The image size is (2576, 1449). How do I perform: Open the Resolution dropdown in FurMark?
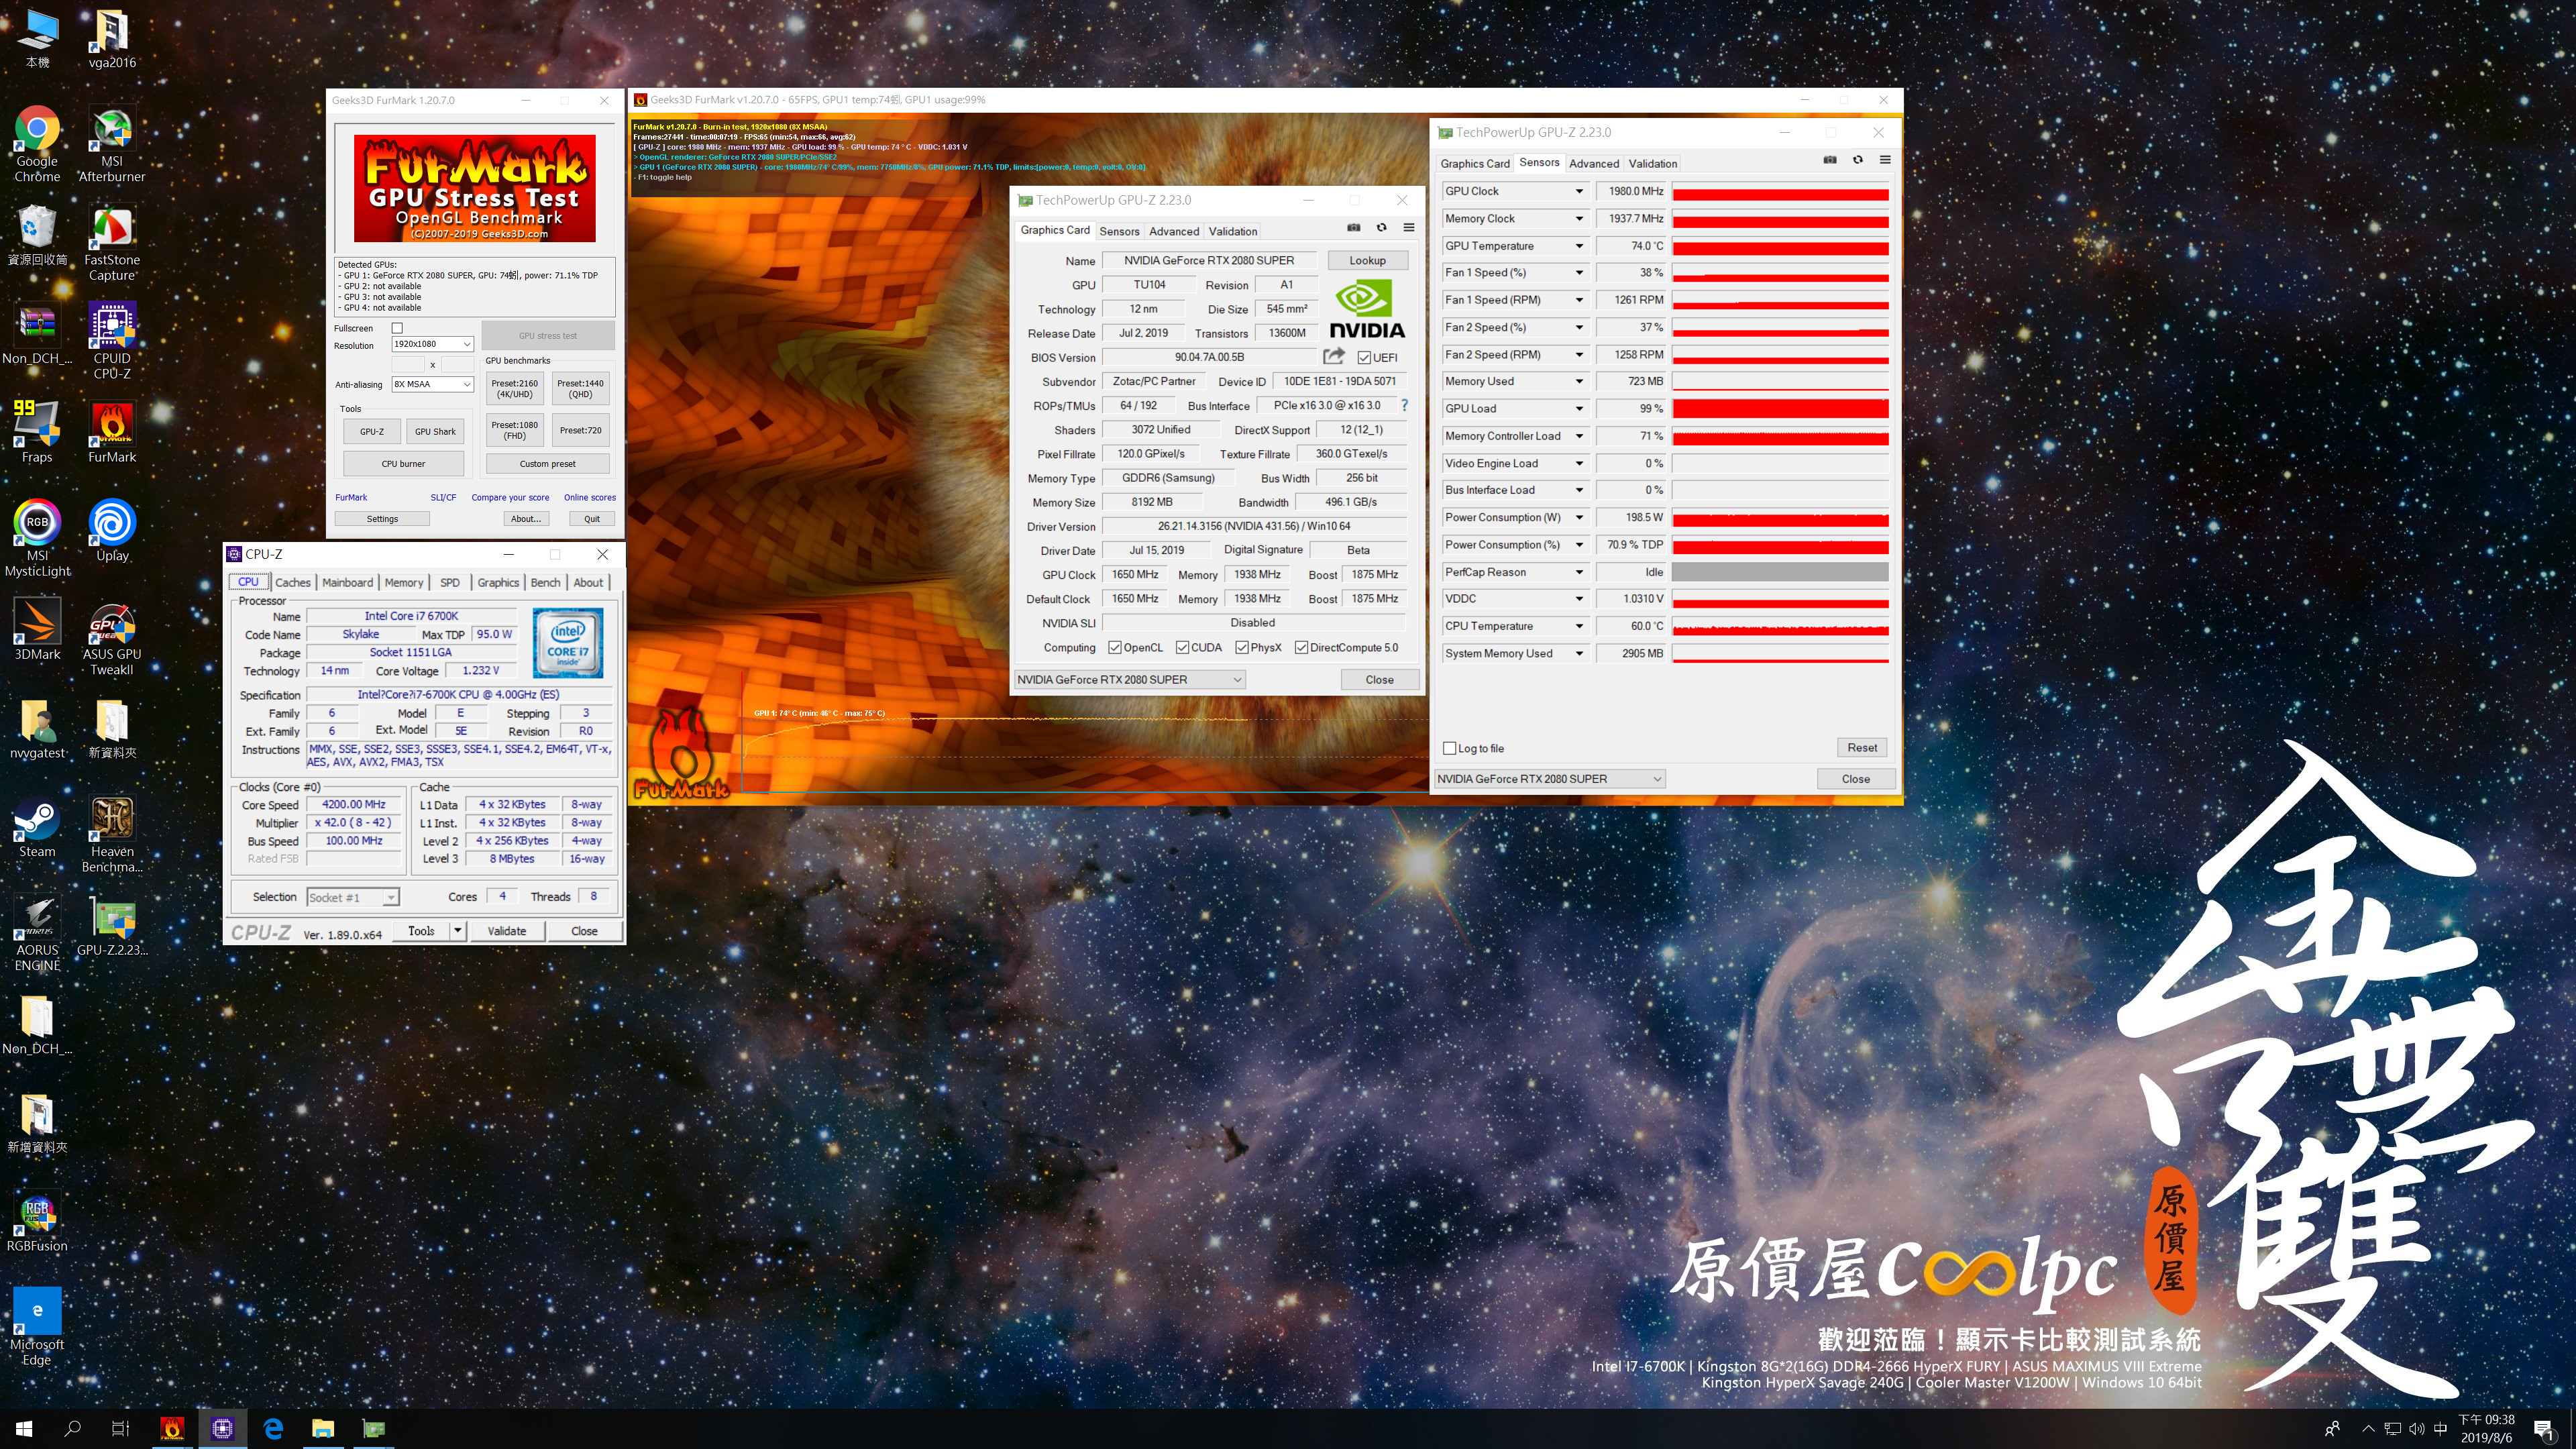pos(432,344)
